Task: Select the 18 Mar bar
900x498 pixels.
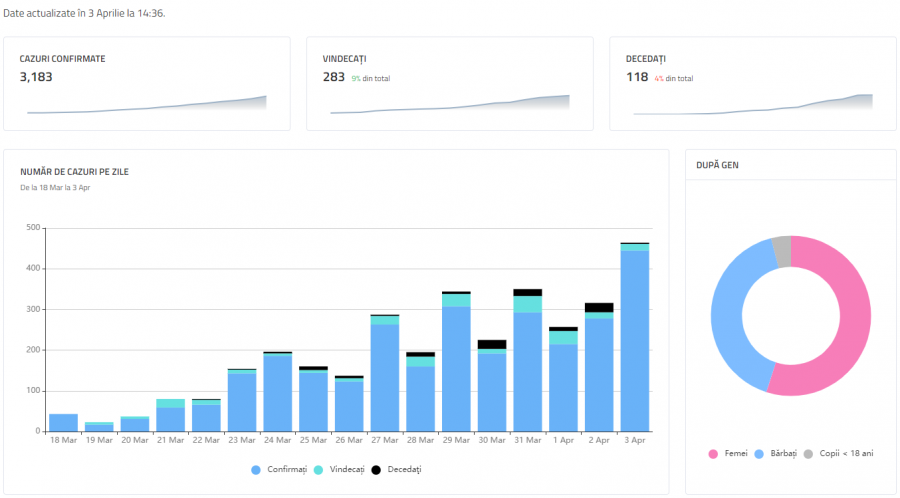Action: pyautogui.click(x=63, y=422)
